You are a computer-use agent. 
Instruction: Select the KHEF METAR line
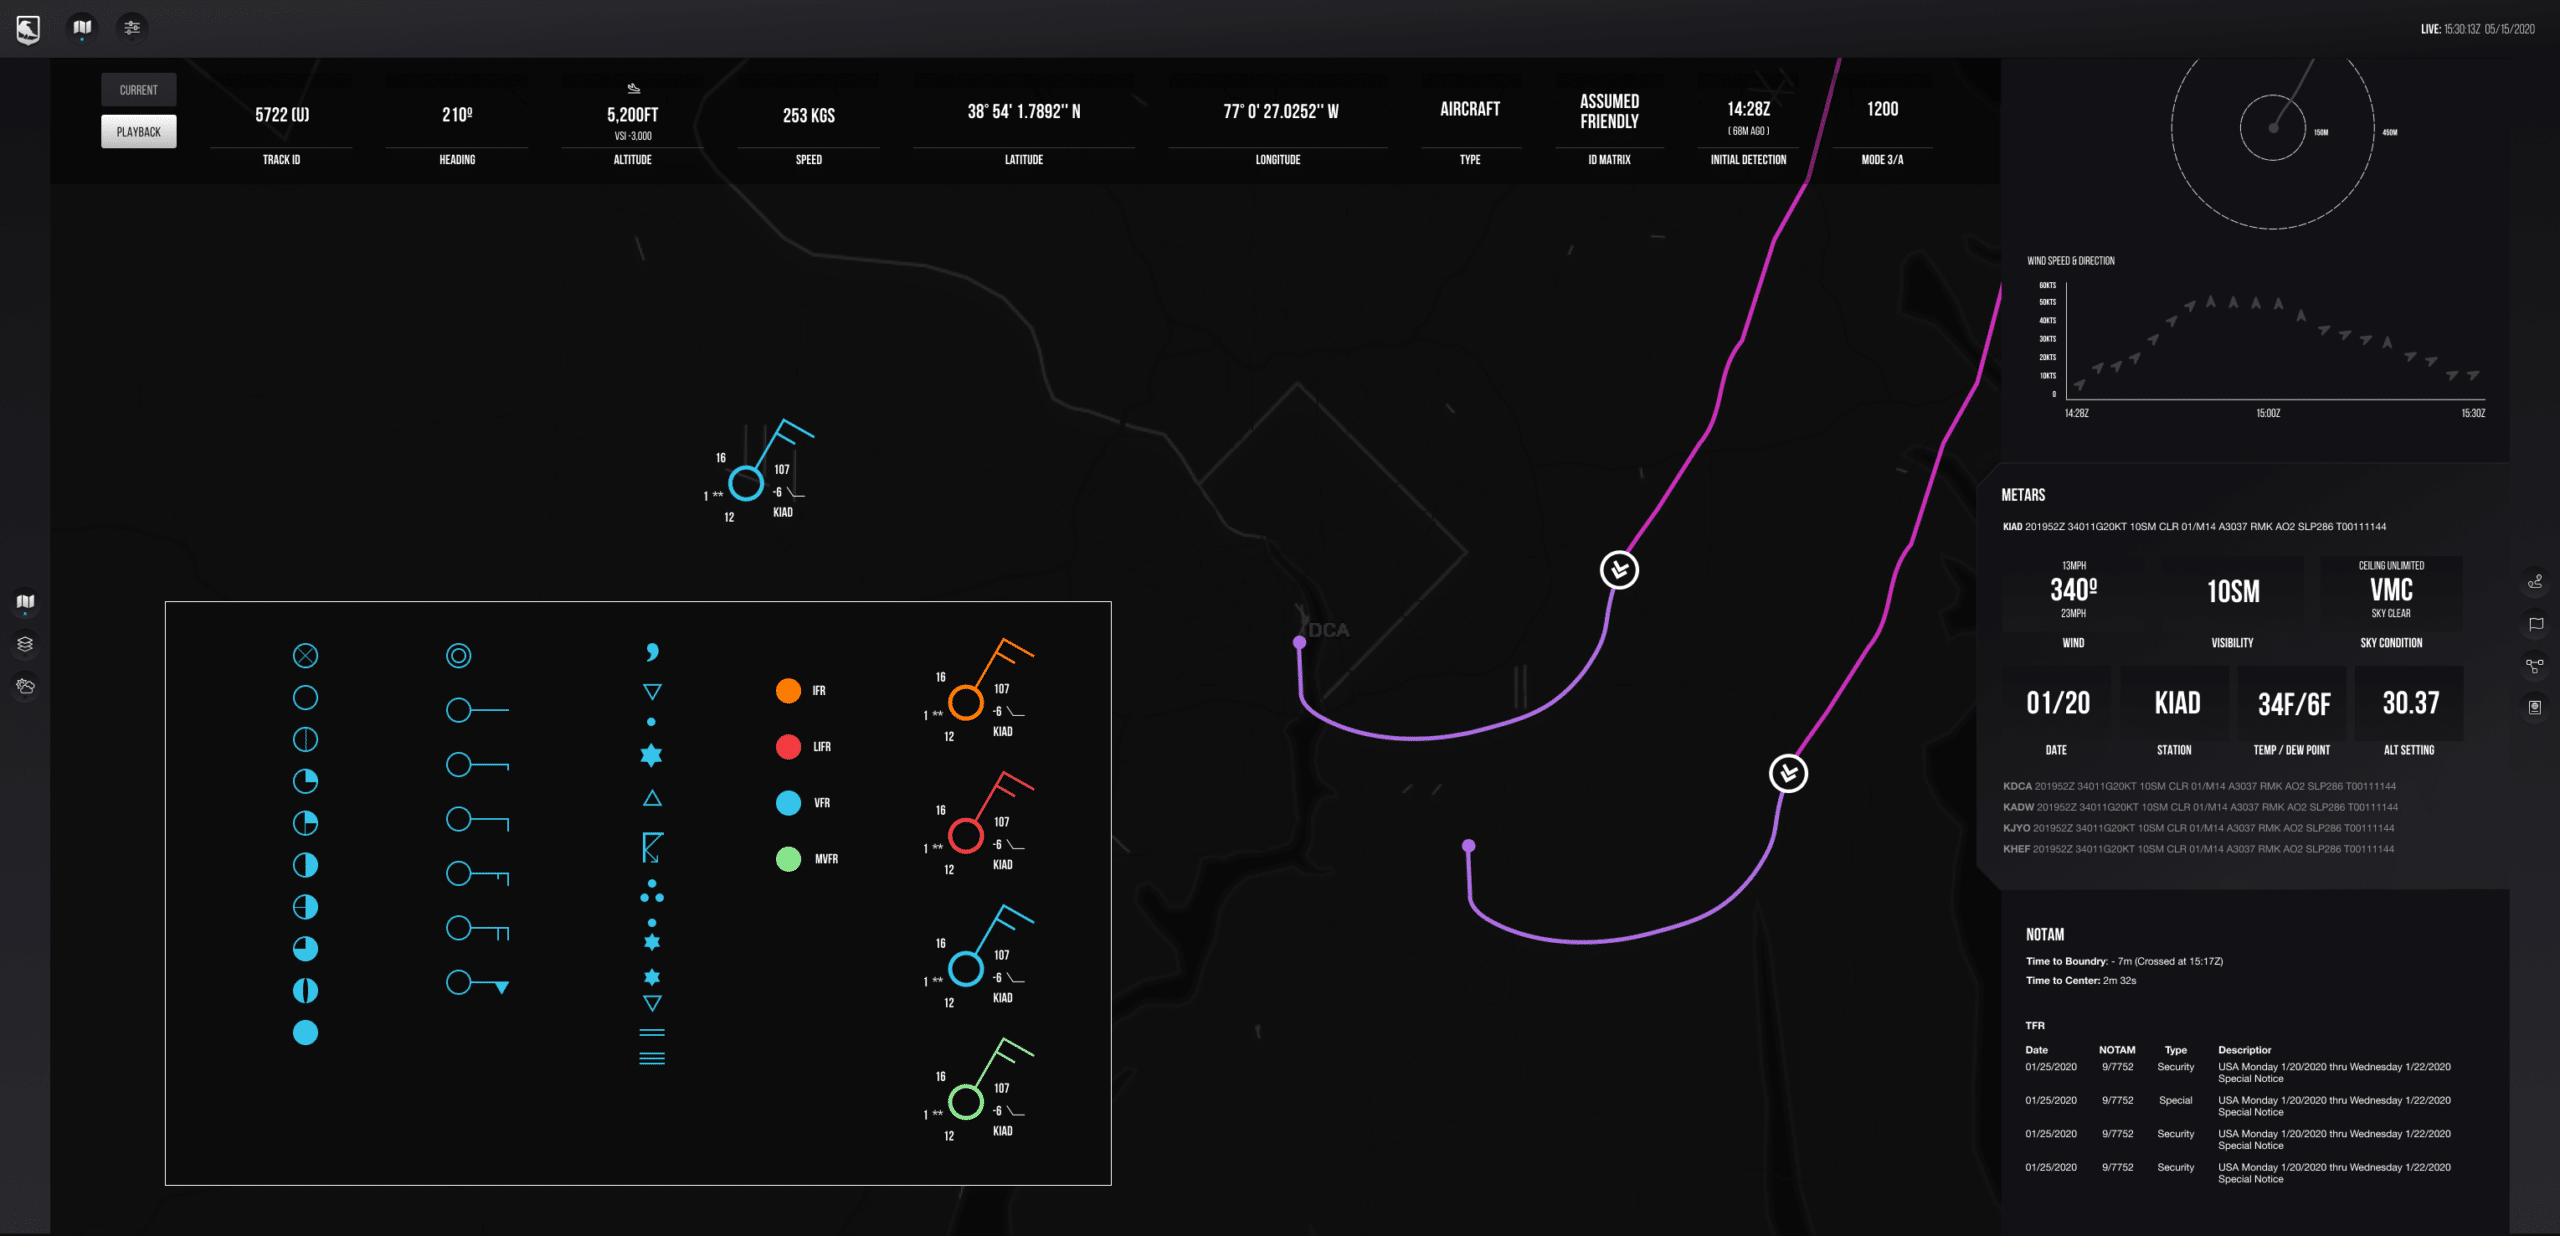pos(2198,849)
